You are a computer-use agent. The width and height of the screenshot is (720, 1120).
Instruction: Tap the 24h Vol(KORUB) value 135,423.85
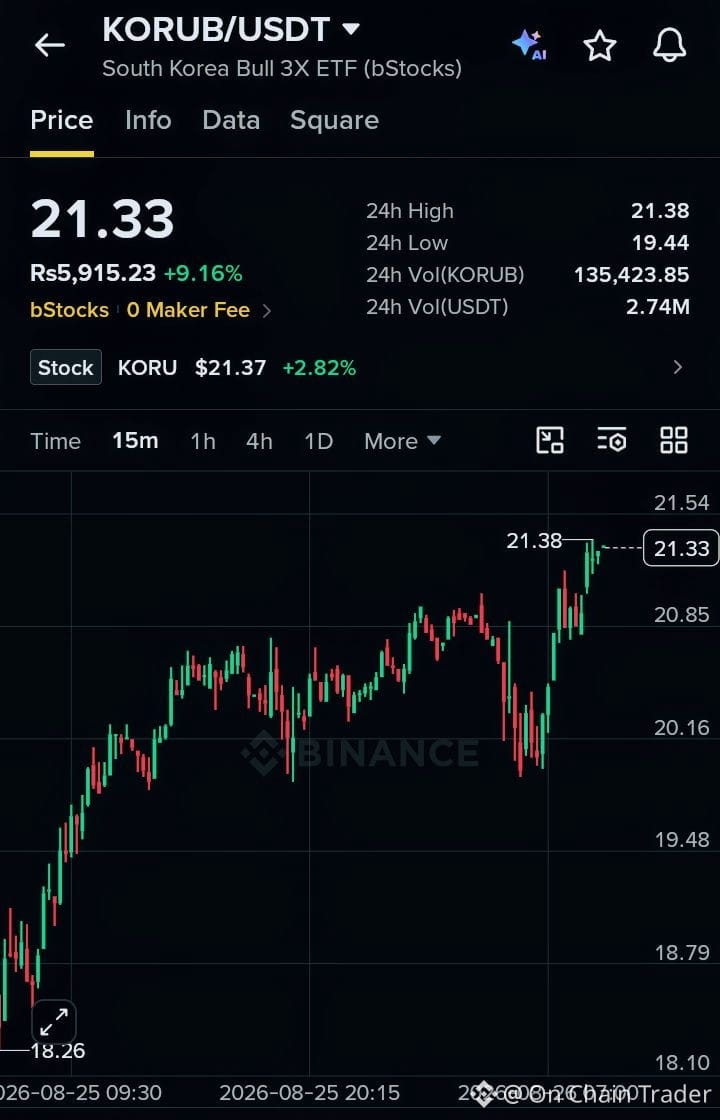pos(631,275)
